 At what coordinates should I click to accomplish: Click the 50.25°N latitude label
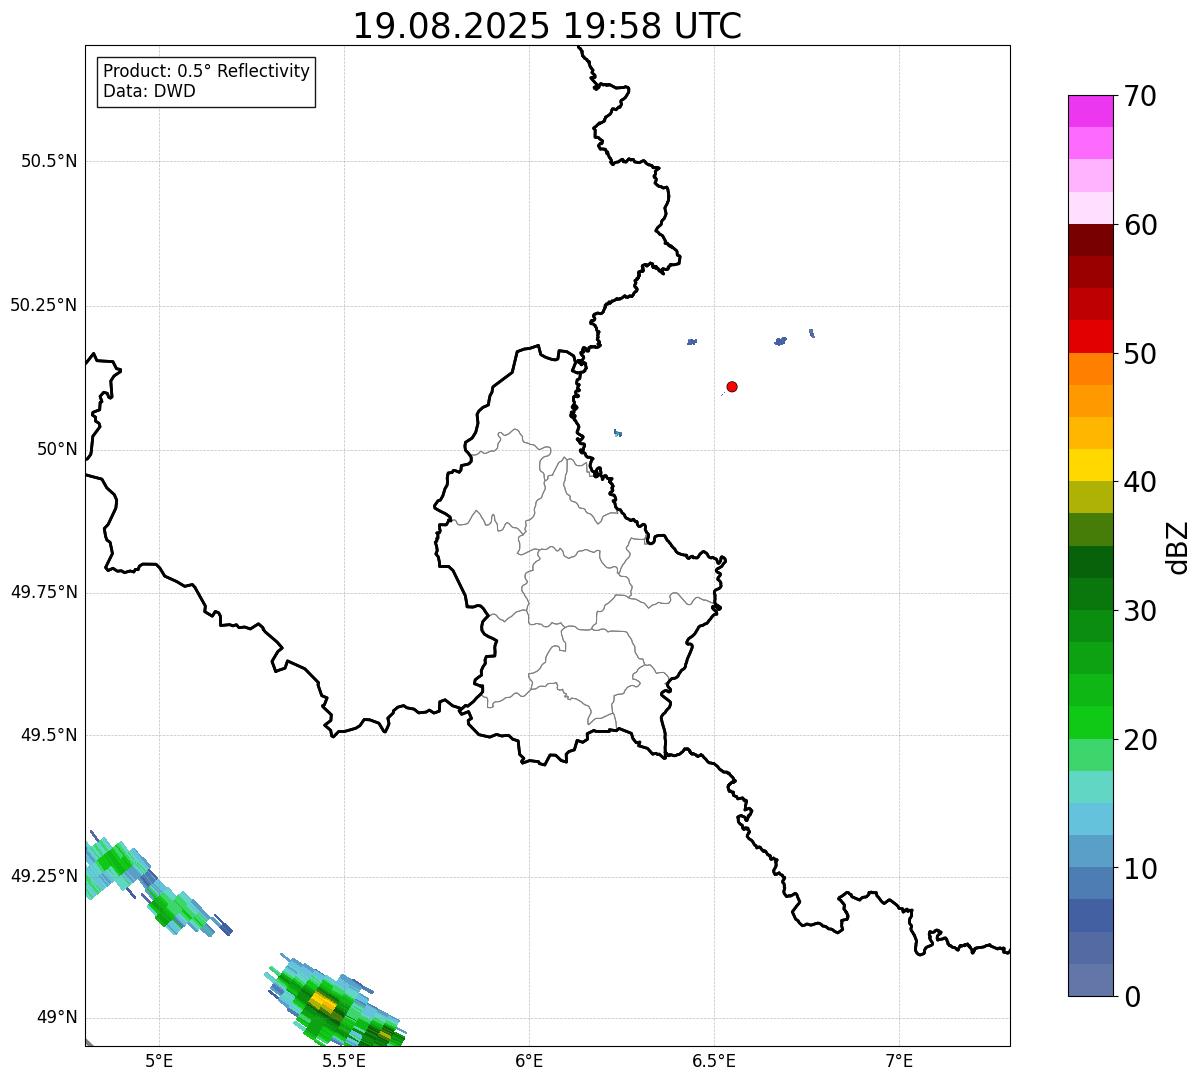point(44,305)
